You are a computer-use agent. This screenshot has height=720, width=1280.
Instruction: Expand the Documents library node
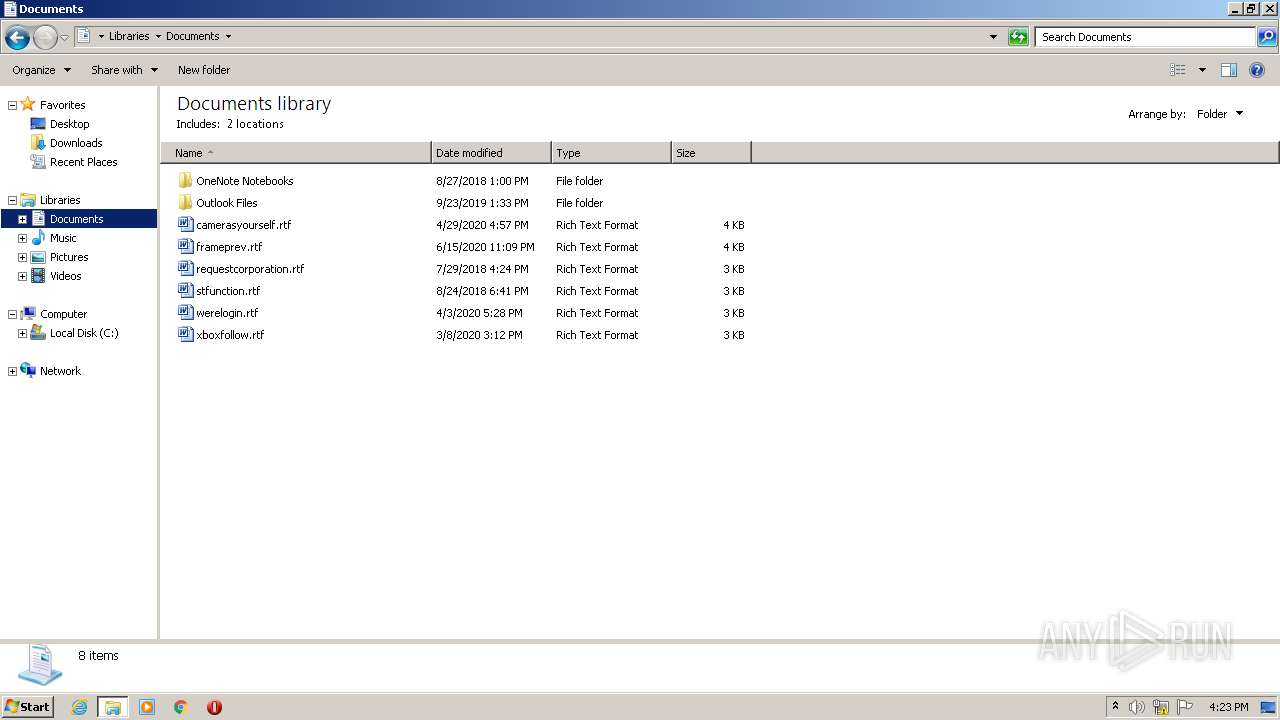22,219
